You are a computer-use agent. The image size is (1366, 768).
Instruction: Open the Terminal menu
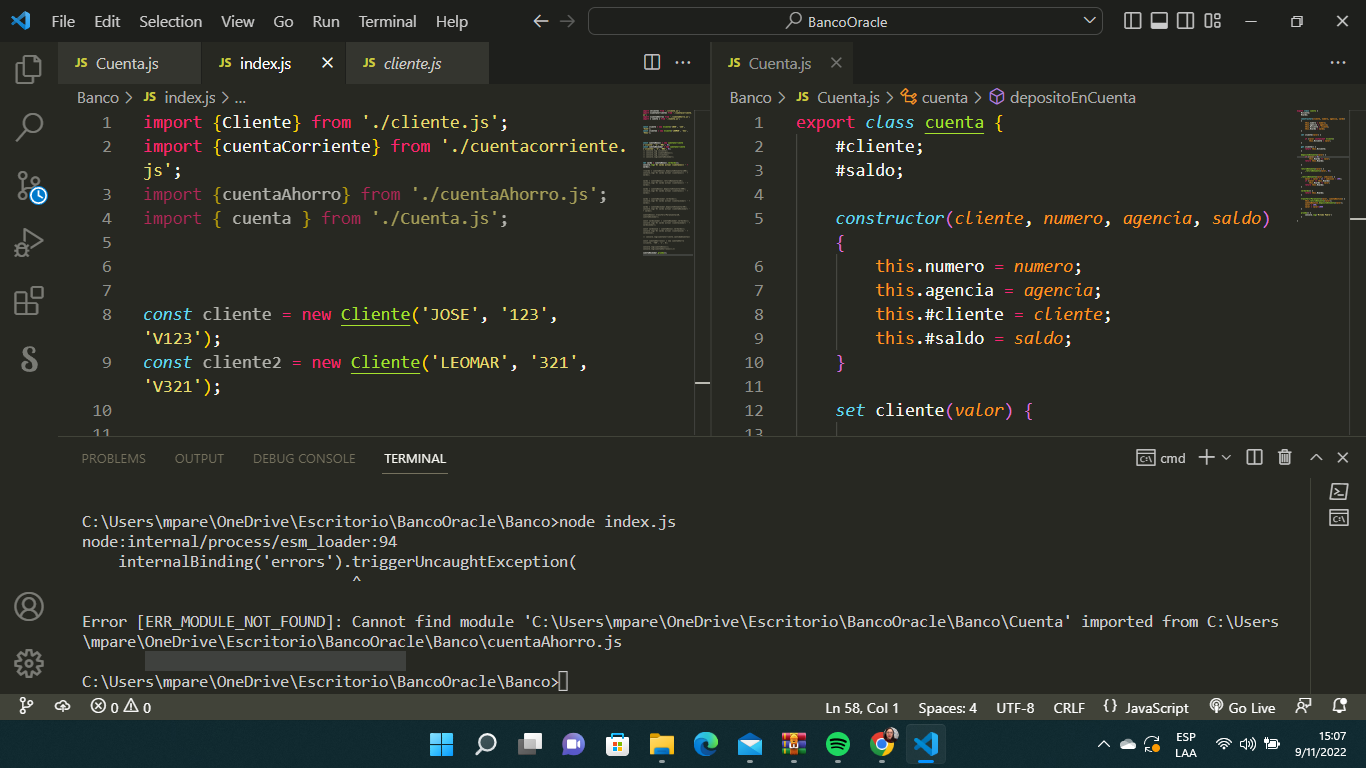(387, 21)
